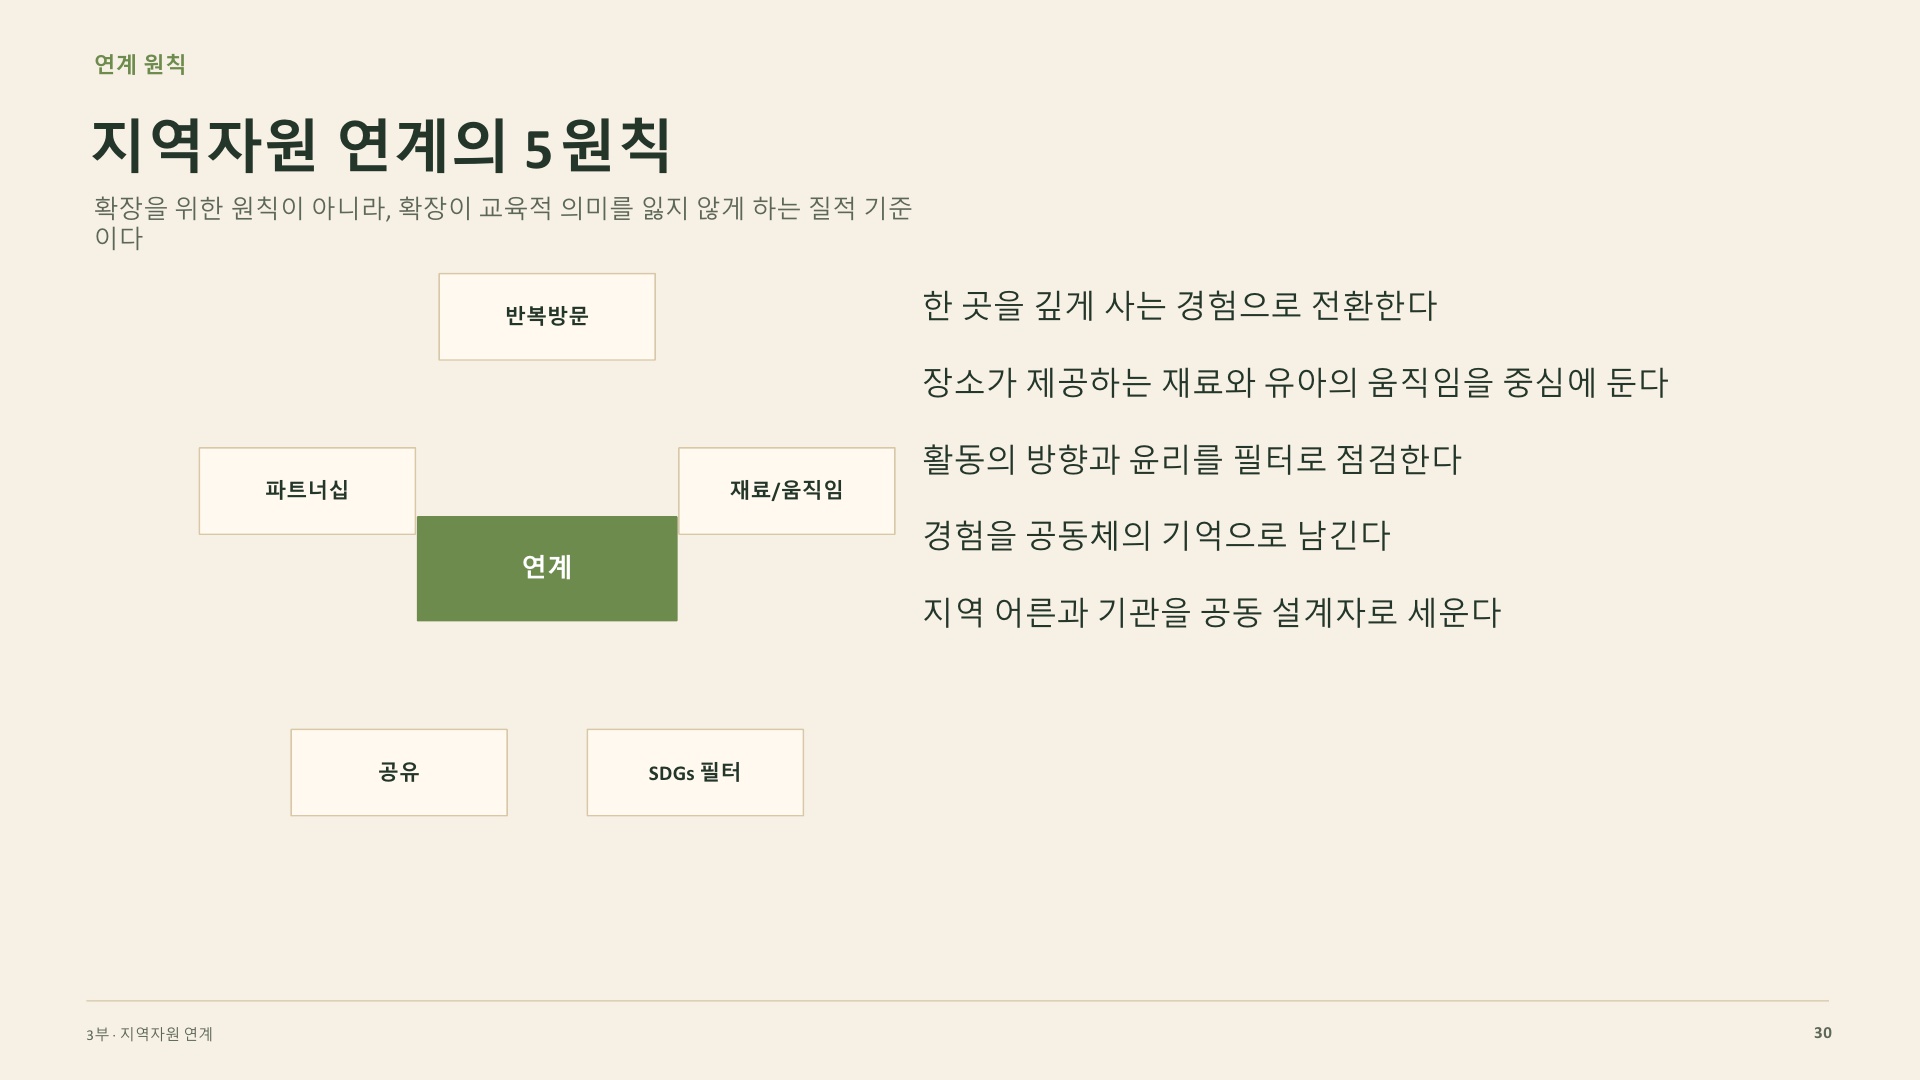Click the 공유 box
This screenshot has height=1080, width=1920.
(399, 772)
